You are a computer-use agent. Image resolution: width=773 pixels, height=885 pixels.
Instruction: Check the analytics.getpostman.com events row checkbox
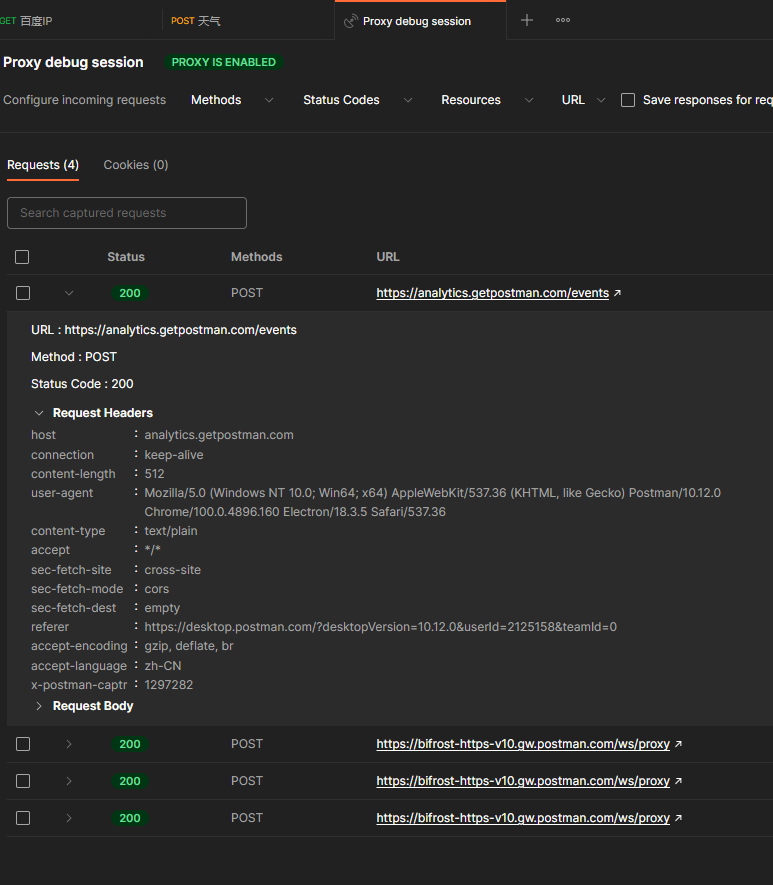point(23,293)
